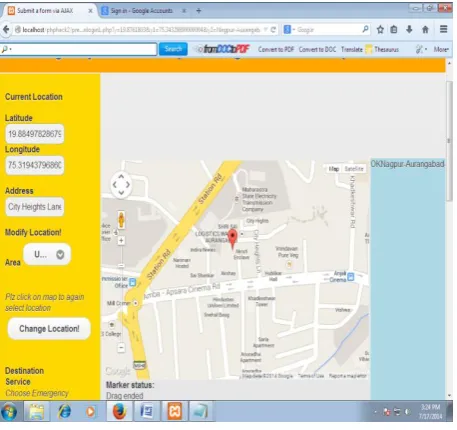Viewport: 457px width, 430px height.
Task: Open the toolbar More dropdown
Action: point(441,49)
